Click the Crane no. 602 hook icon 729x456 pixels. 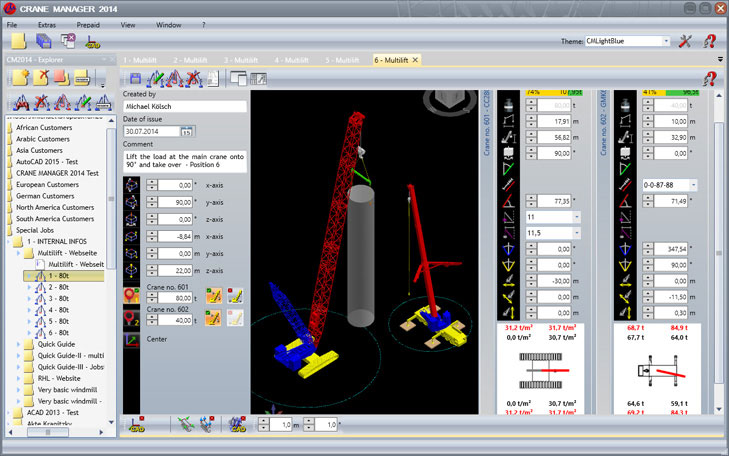[132, 318]
